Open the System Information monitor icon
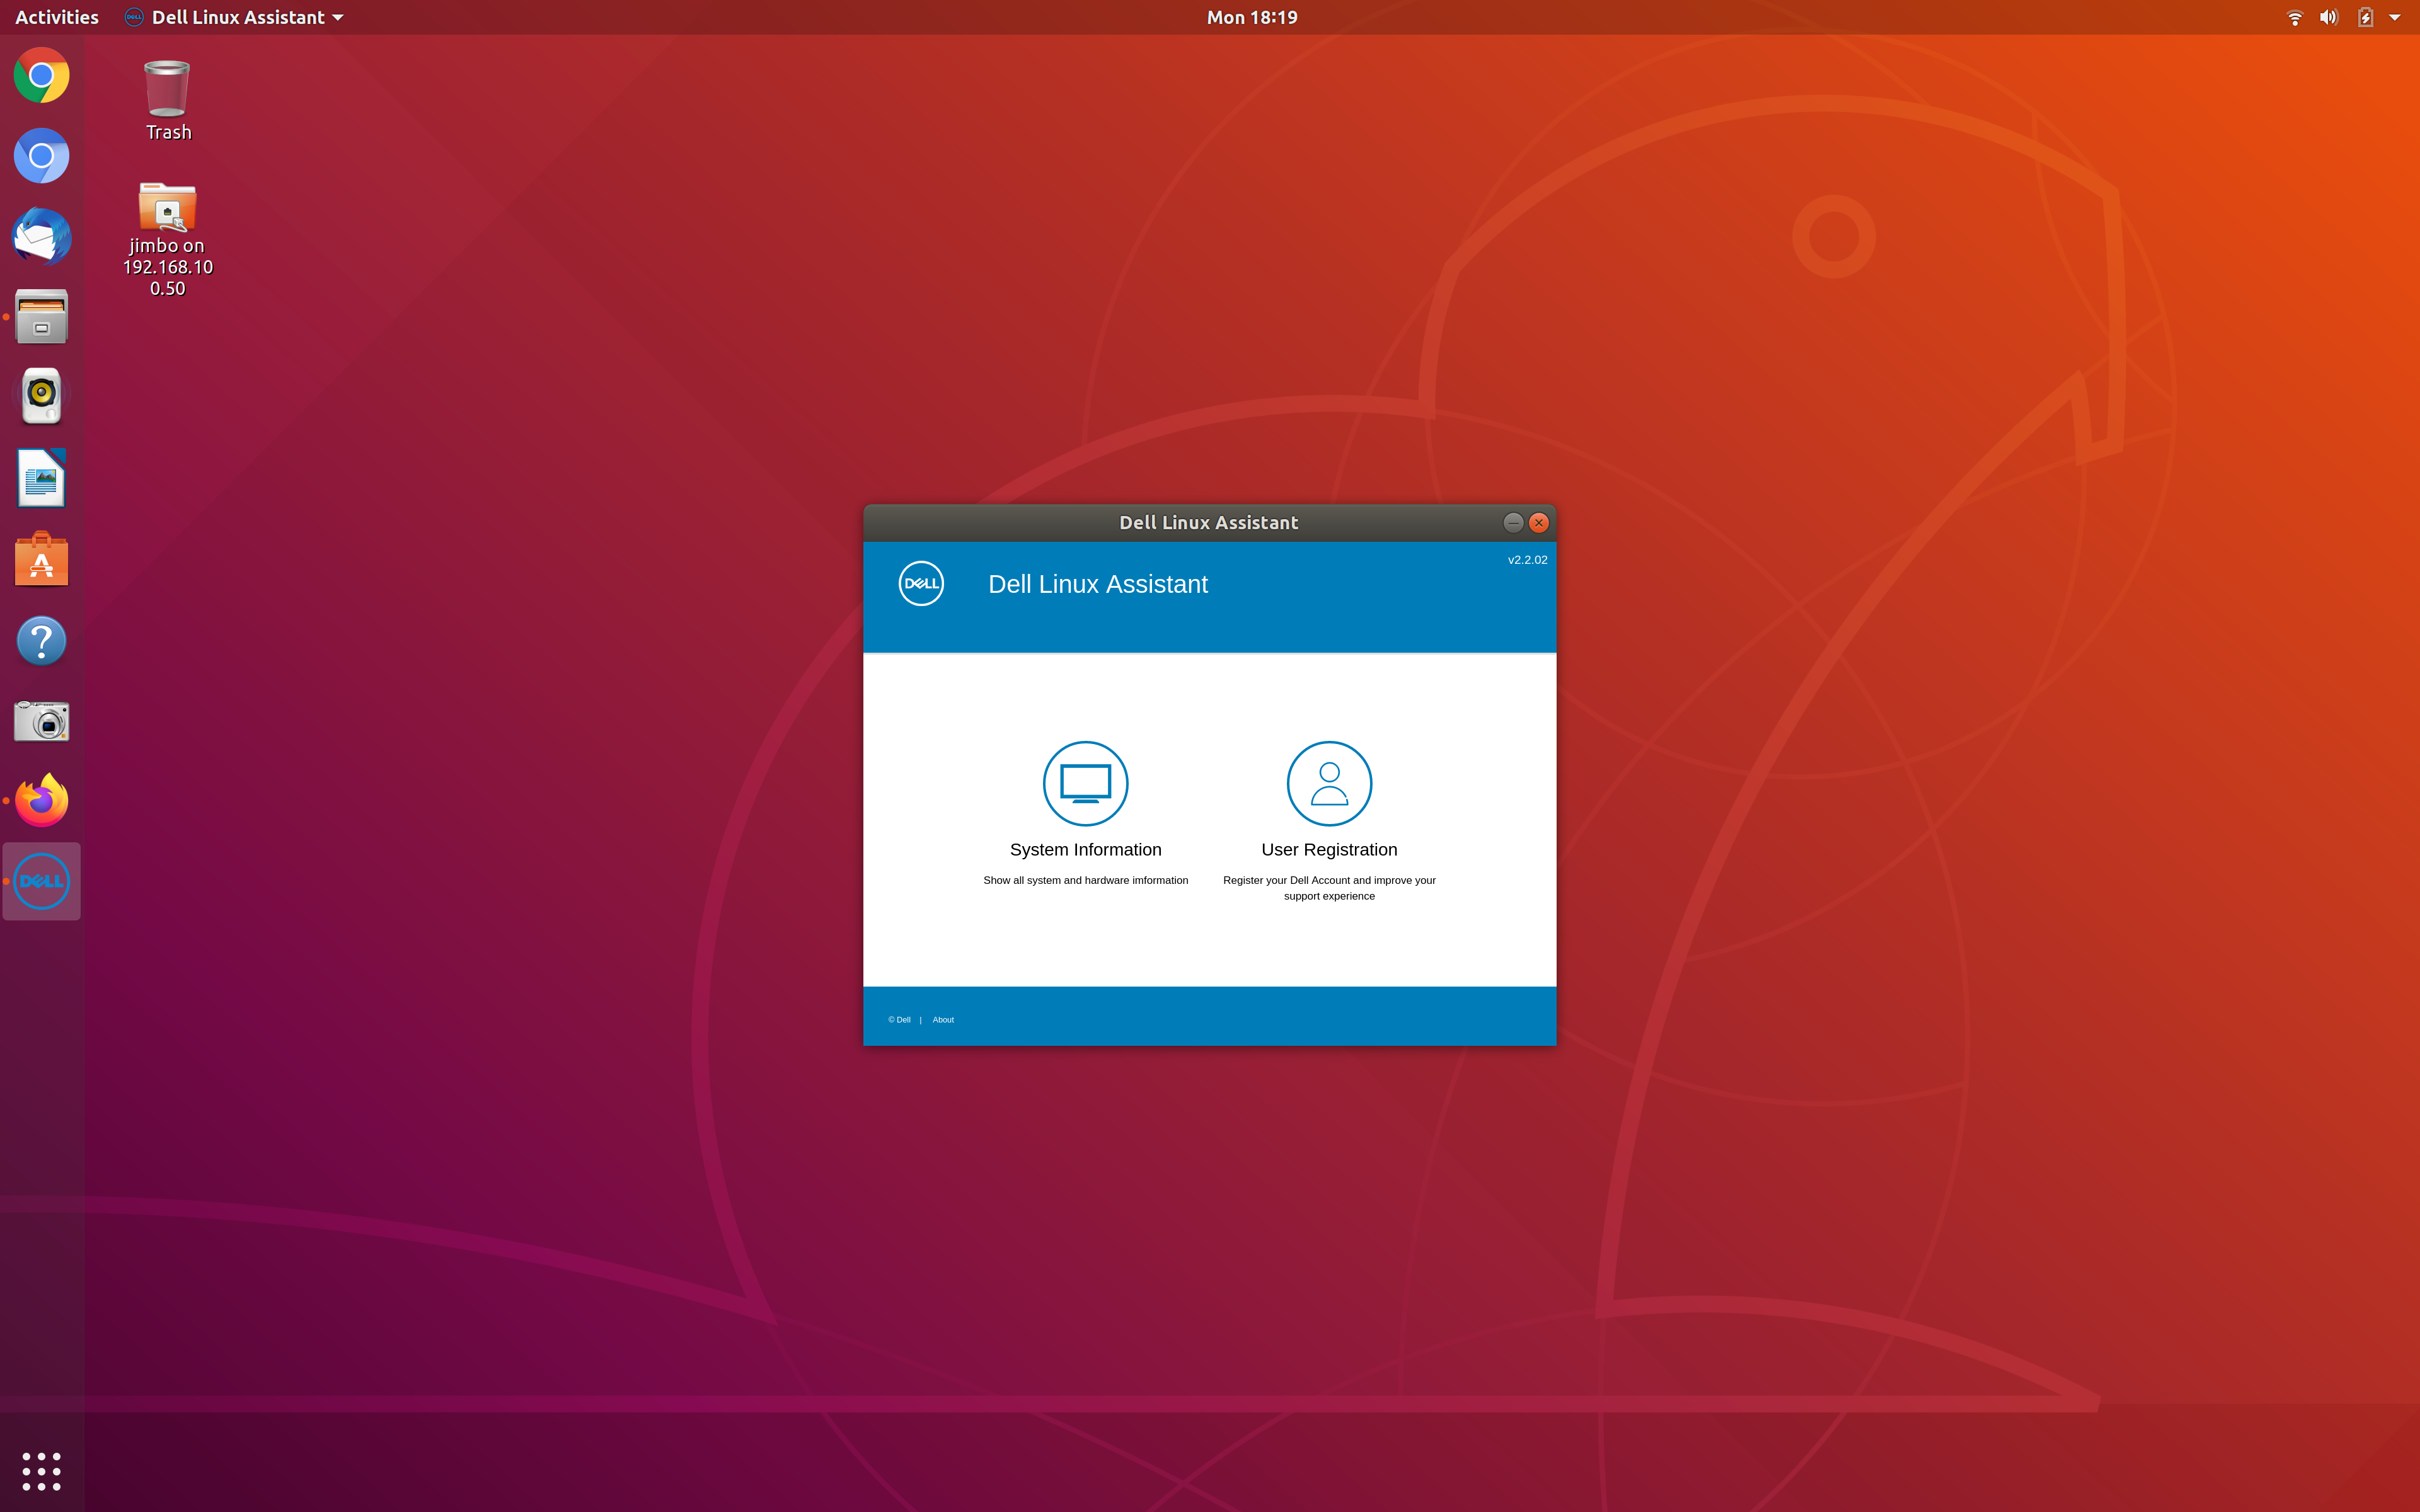This screenshot has height=1512, width=2420. click(x=1085, y=783)
